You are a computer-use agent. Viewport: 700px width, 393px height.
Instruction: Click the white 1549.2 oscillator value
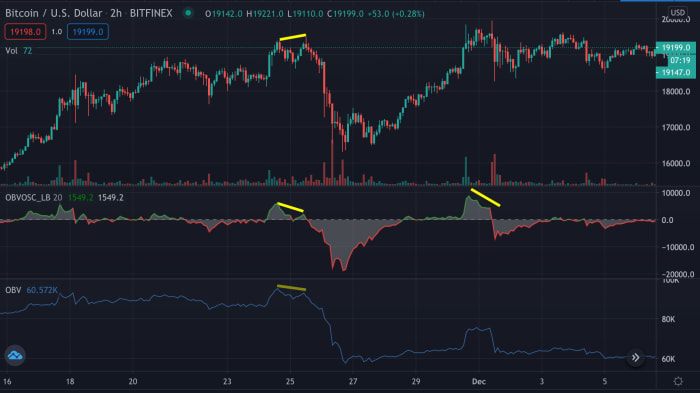point(111,197)
